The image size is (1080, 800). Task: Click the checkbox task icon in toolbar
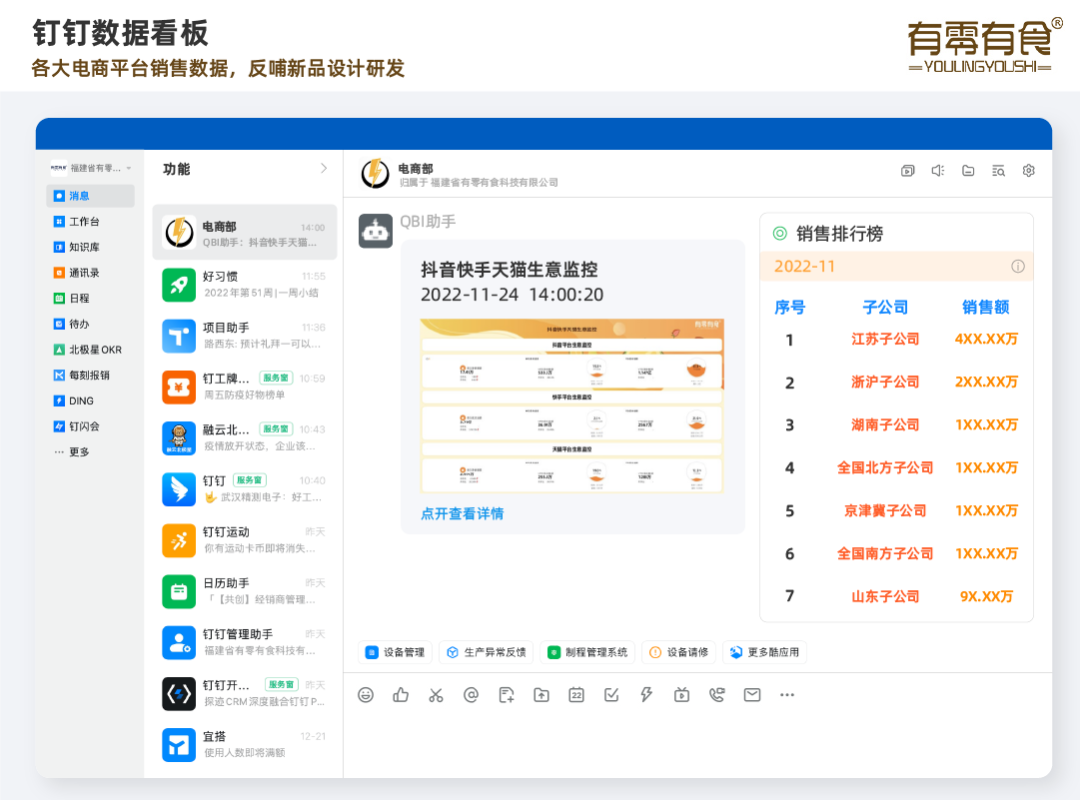(612, 695)
